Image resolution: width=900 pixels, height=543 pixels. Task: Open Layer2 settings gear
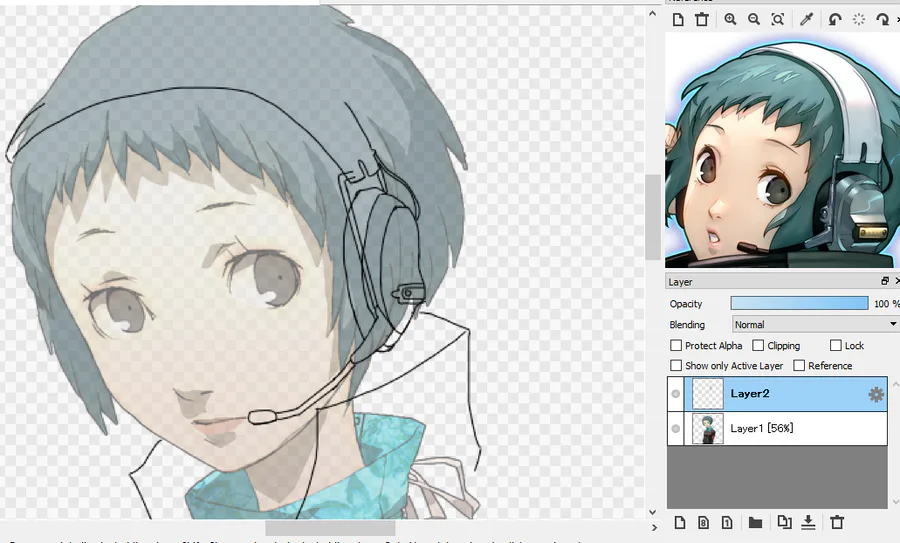coord(876,394)
